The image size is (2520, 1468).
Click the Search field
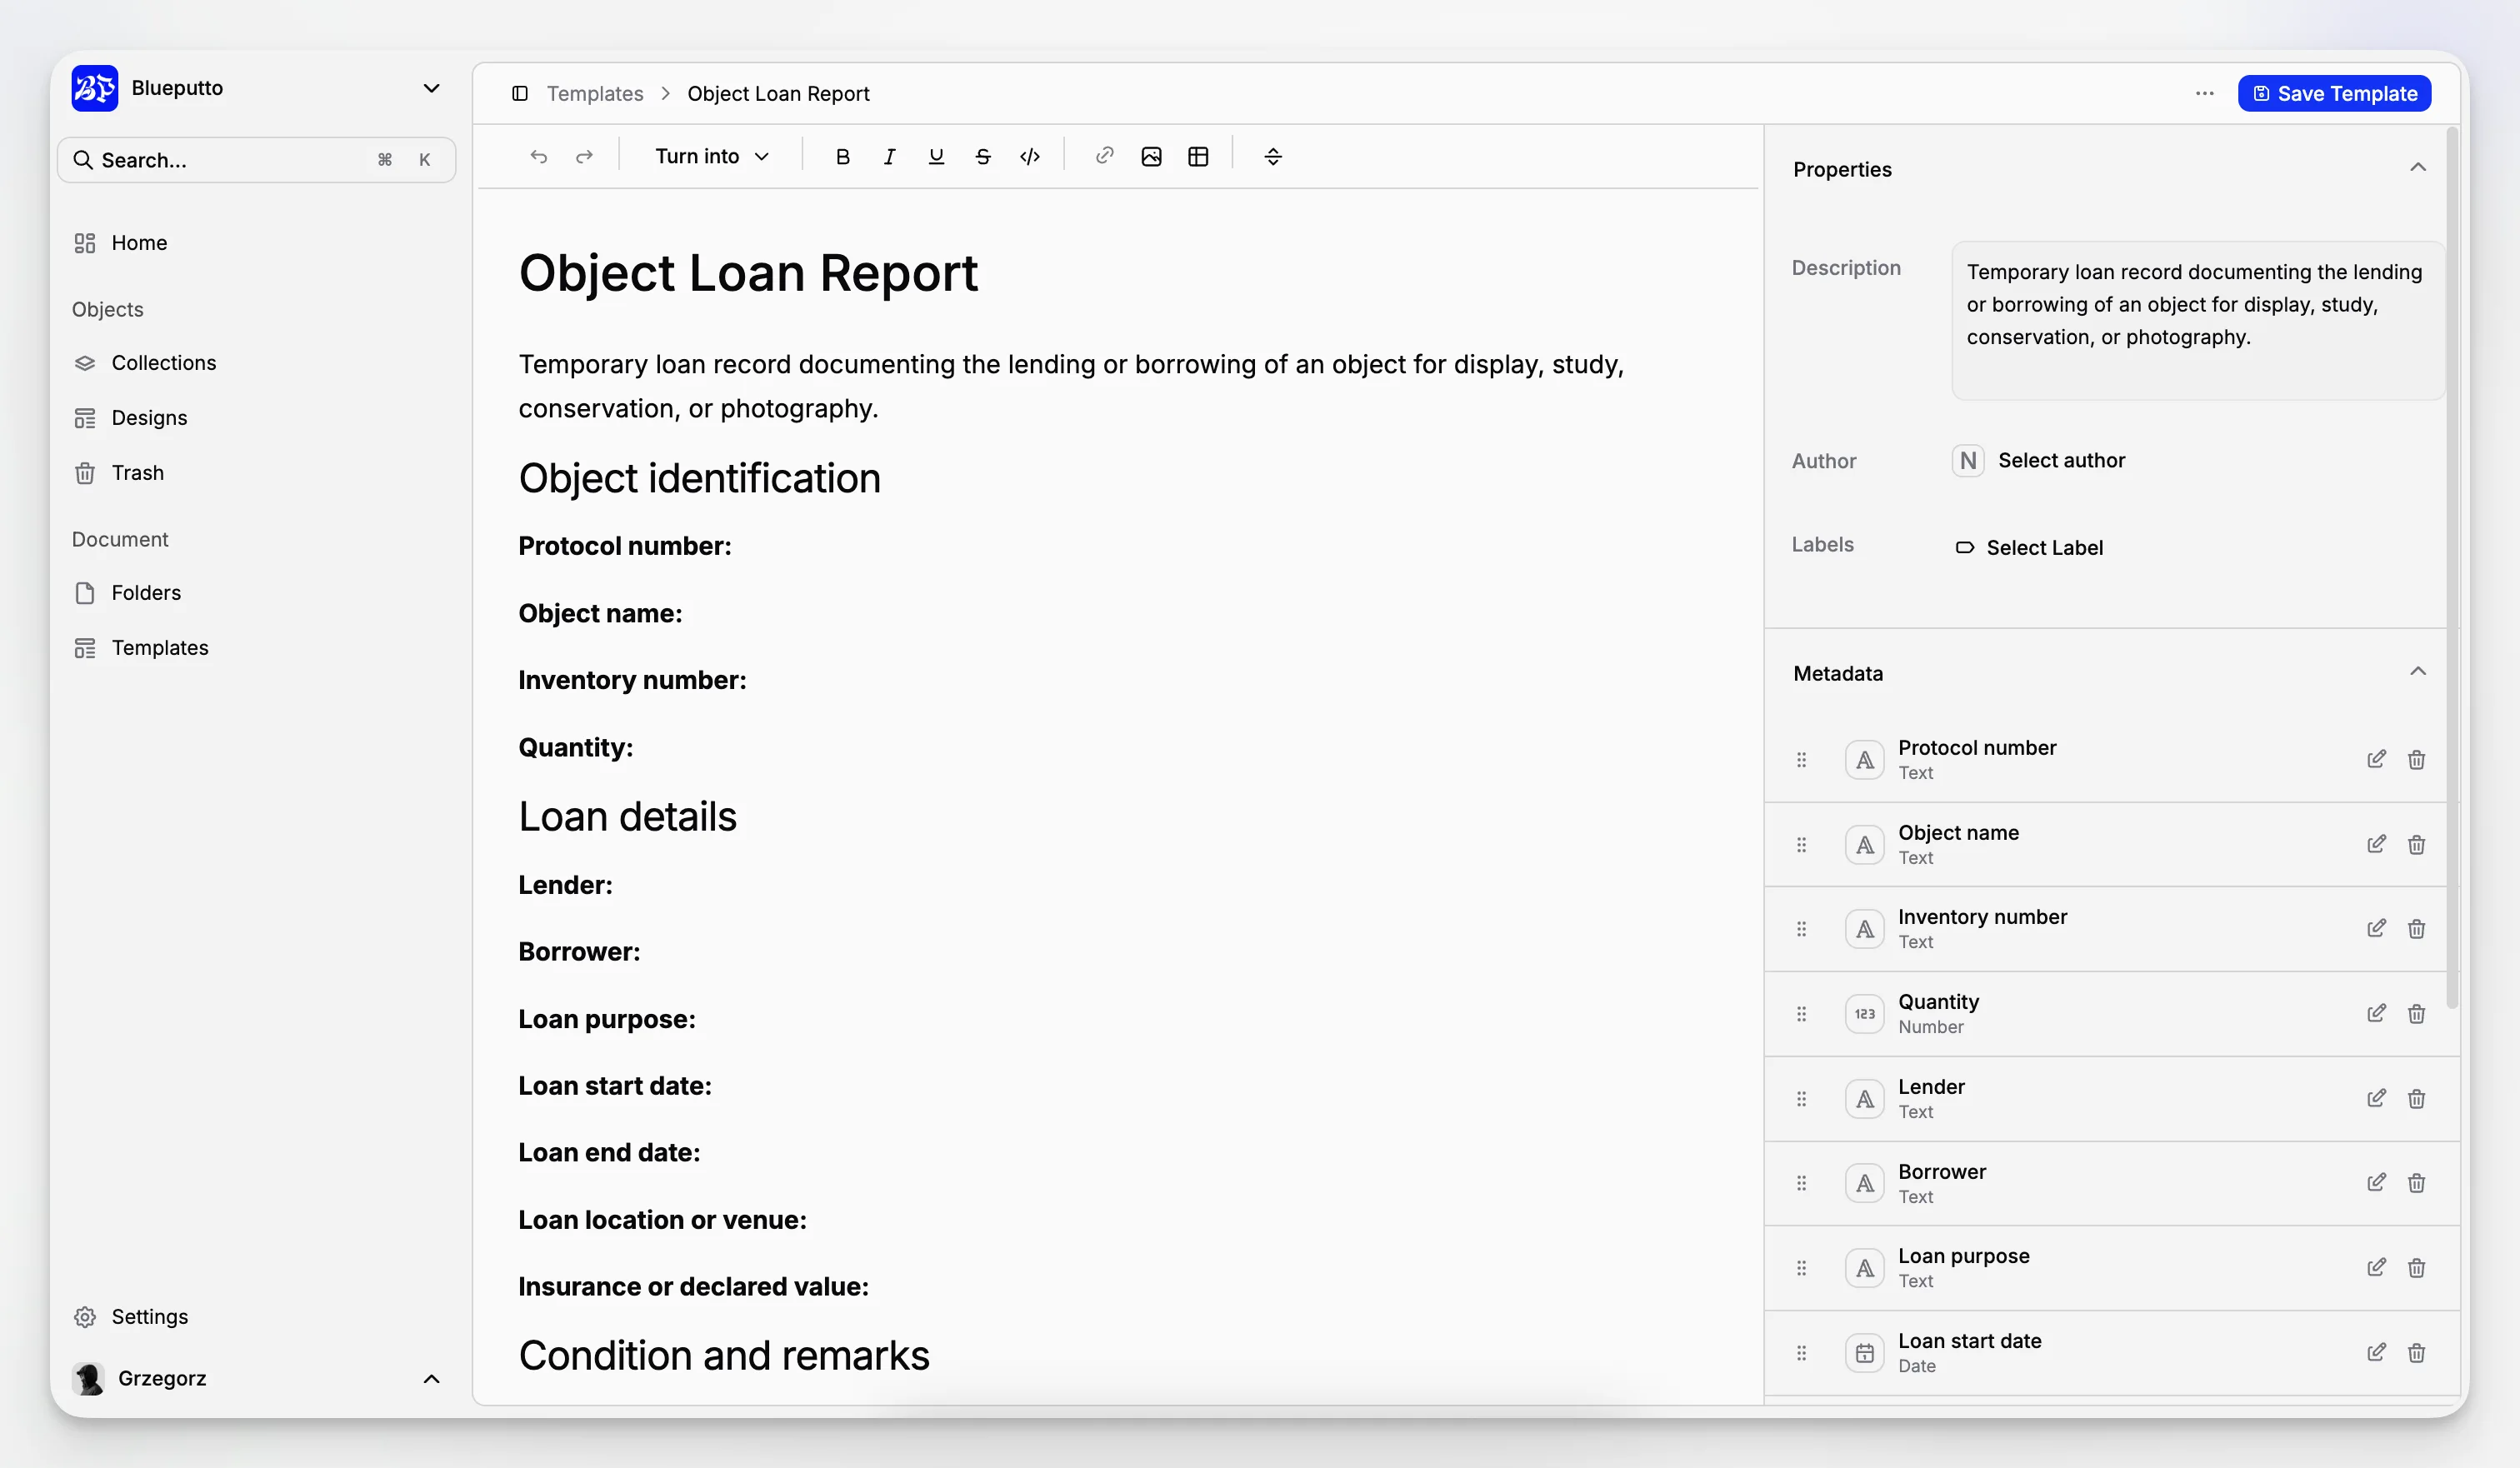click(257, 160)
